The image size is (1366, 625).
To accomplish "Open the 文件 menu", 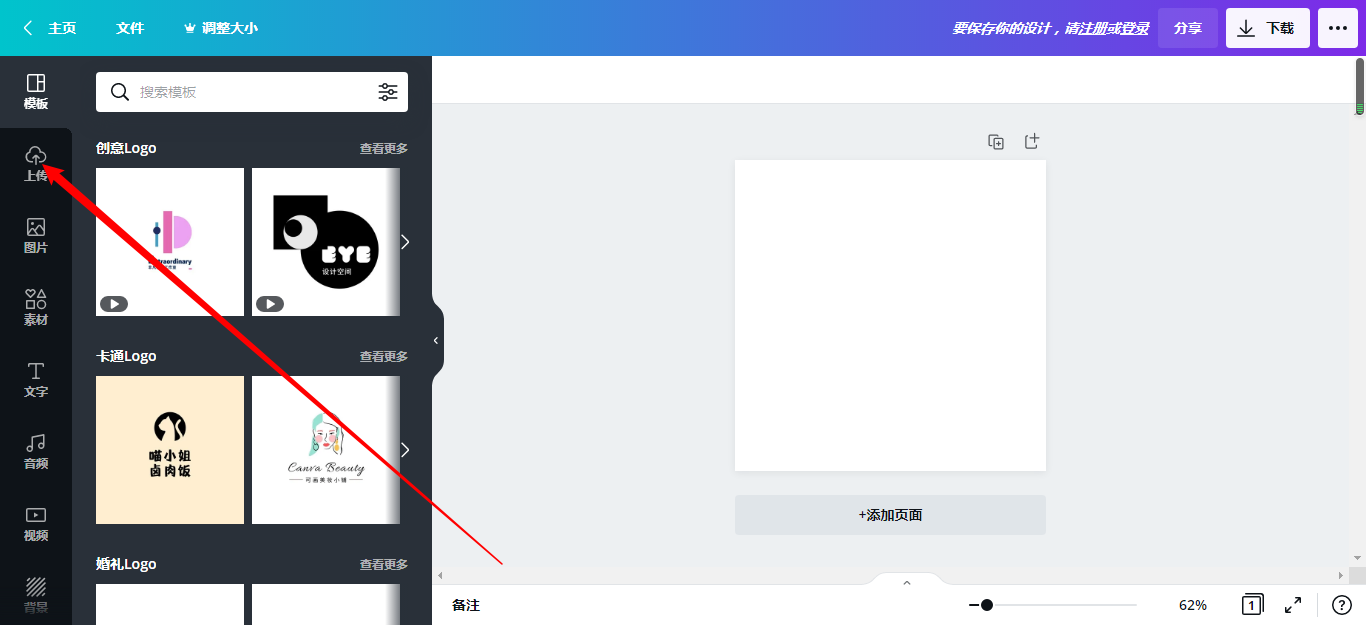I will (x=130, y=28).
